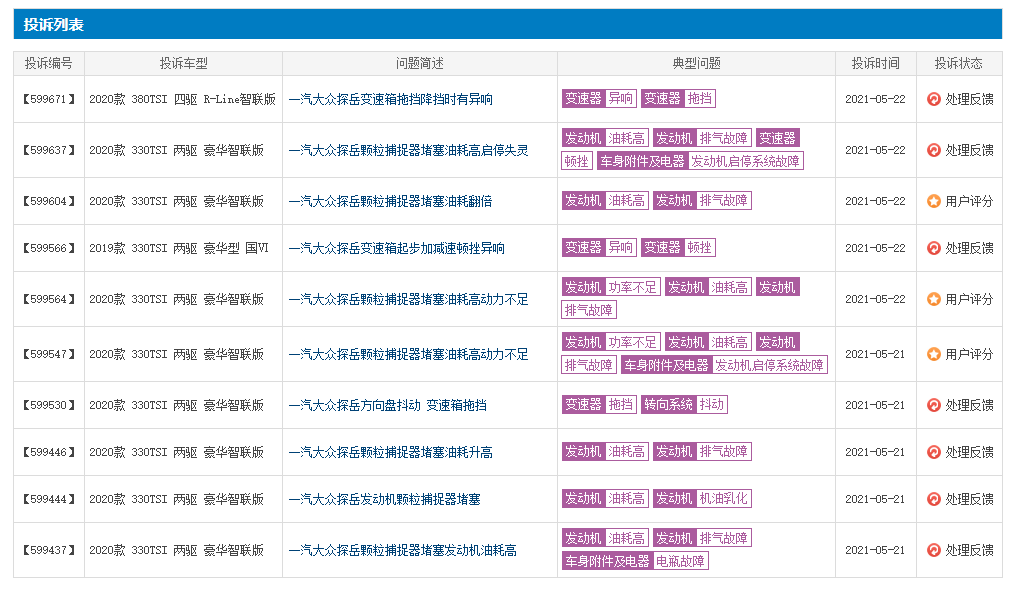The height and width of the screenshot is (593, 1014).
Task: Click 发动机 油耗高 tag in row 599446
Action: pos(605,451)
